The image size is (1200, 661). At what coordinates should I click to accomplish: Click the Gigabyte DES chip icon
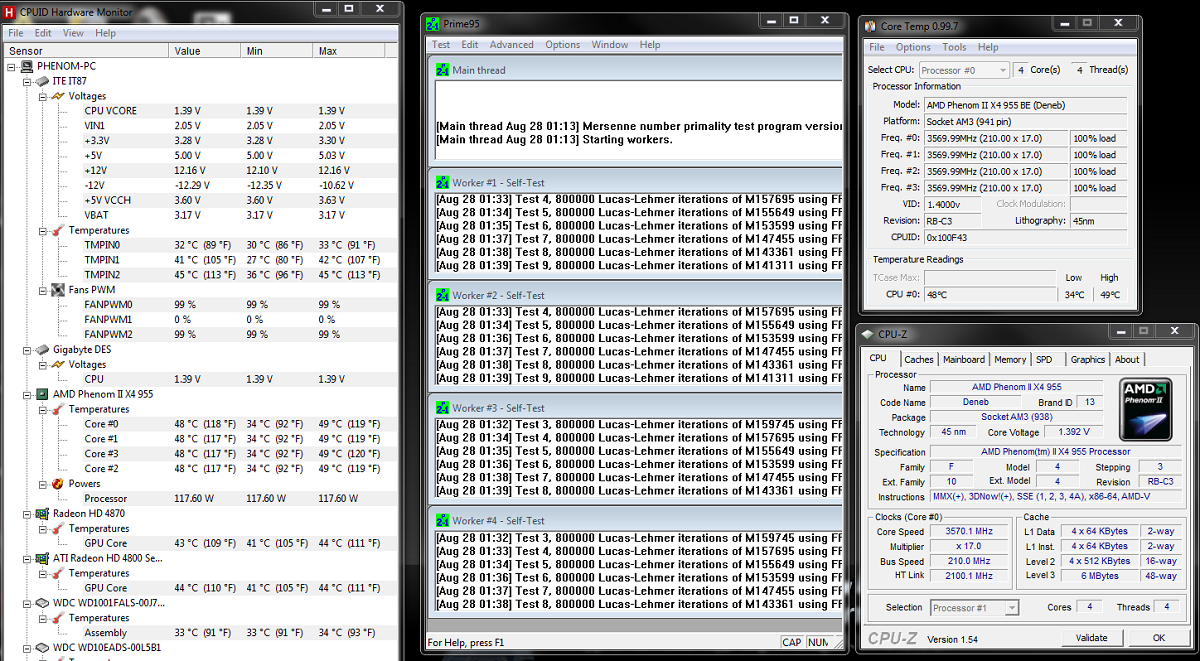pos(42,349)
